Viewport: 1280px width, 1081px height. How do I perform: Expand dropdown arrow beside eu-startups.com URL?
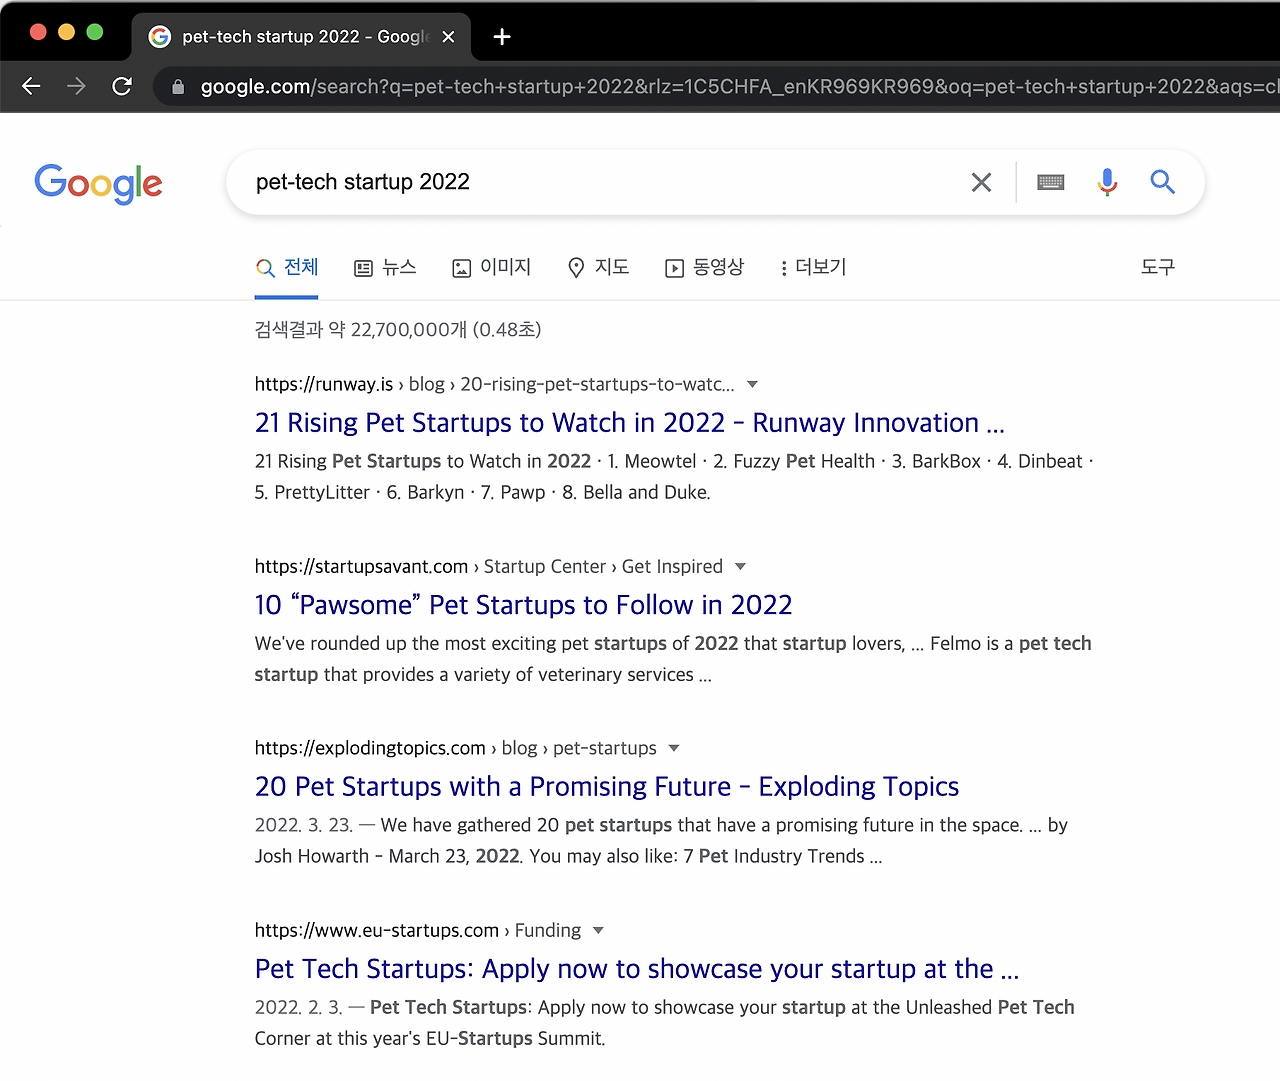coord(599,930)
